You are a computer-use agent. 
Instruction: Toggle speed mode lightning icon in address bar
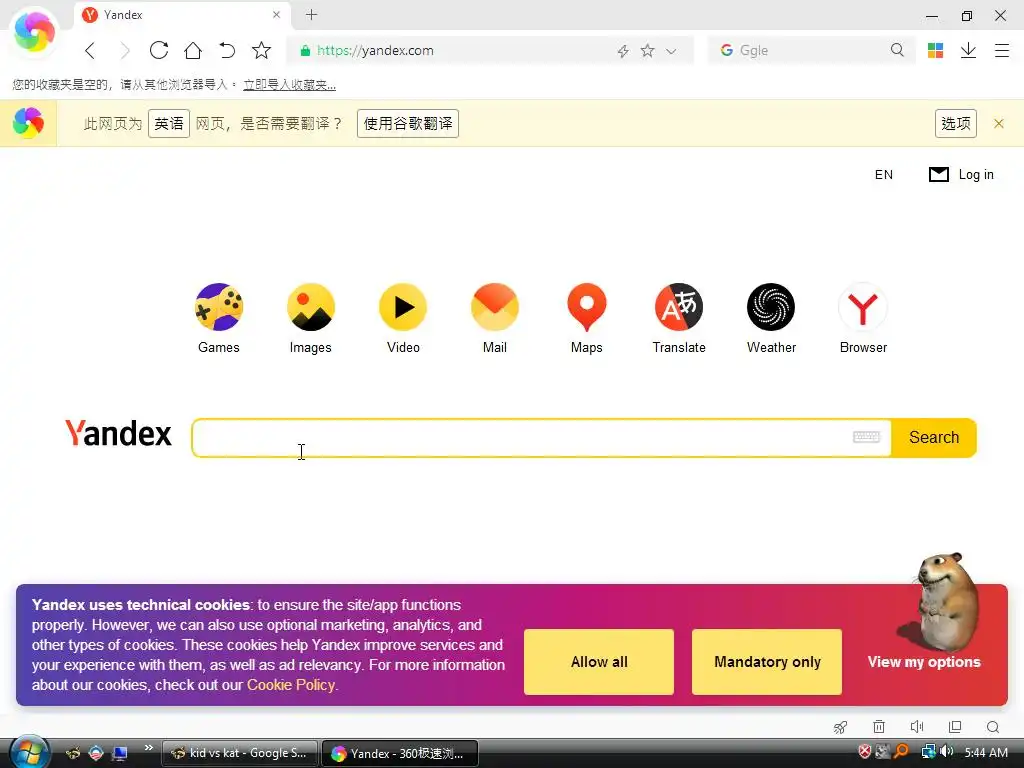(623, 51)
